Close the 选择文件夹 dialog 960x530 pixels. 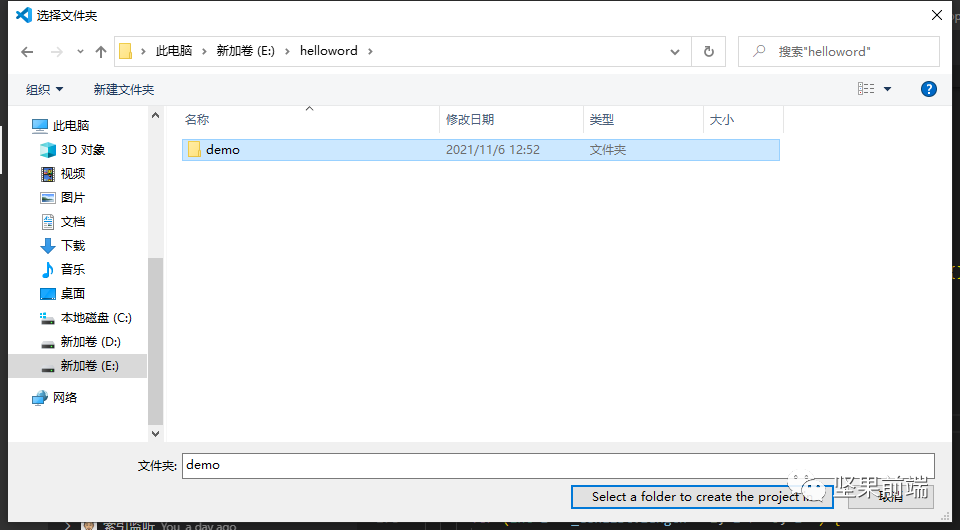937,15
